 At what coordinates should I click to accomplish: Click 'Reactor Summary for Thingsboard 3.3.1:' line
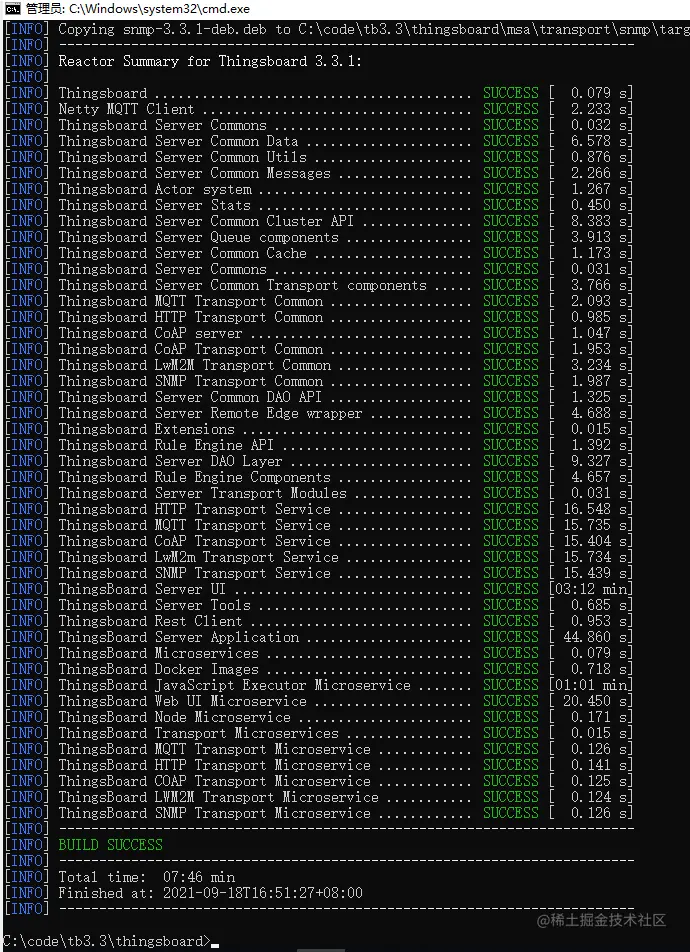click(x=210, y=61)
